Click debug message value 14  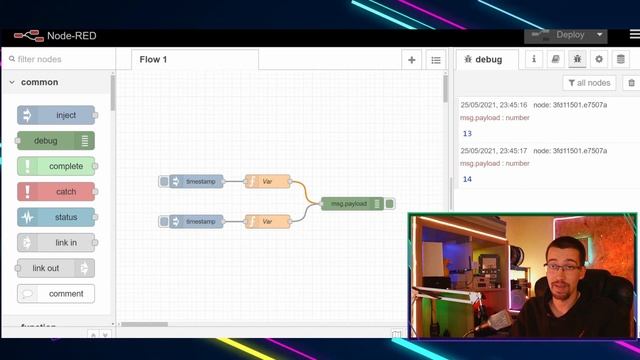click(x=467, y=179)
